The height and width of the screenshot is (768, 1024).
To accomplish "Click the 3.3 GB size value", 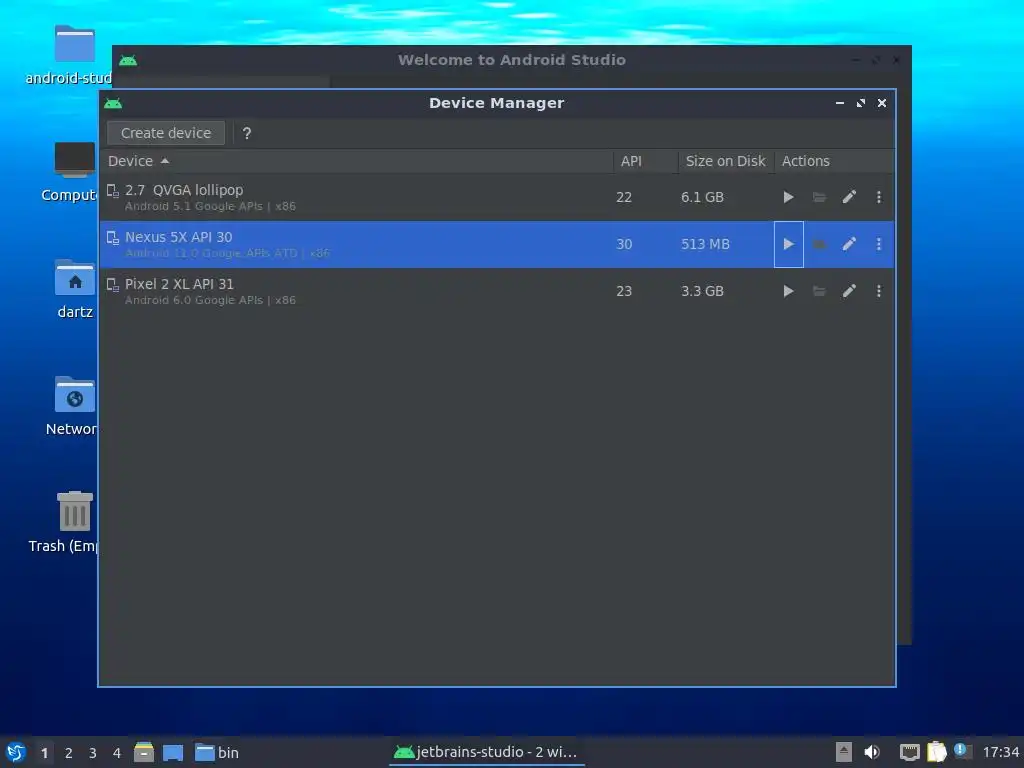I will (702, 291).
